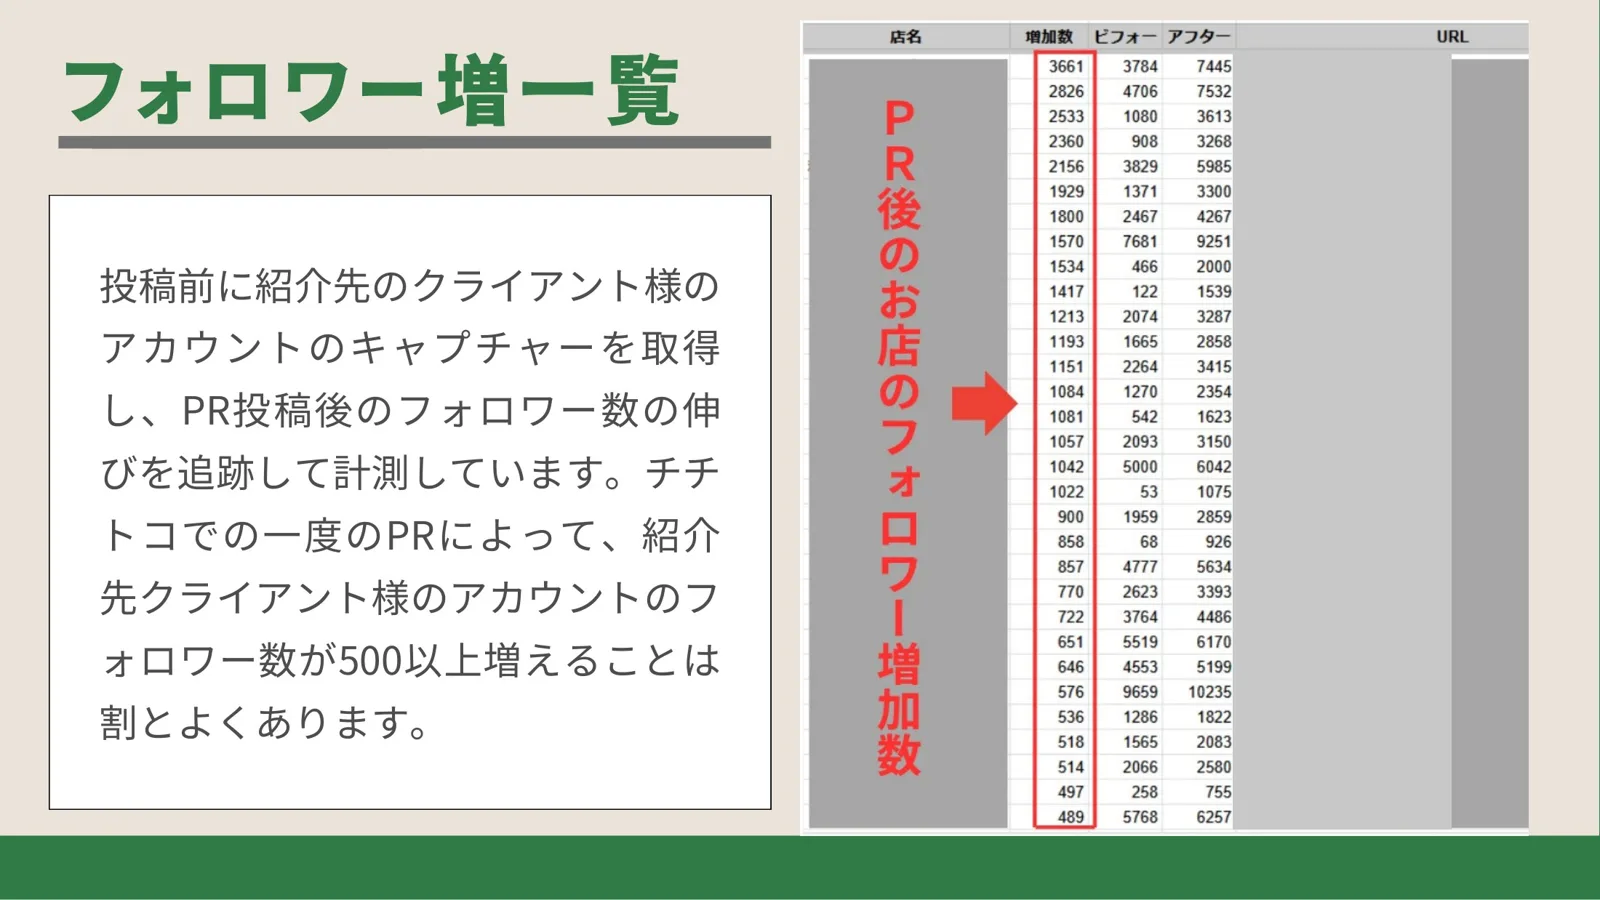Select the アフター column header

[x=1198, y=37]
